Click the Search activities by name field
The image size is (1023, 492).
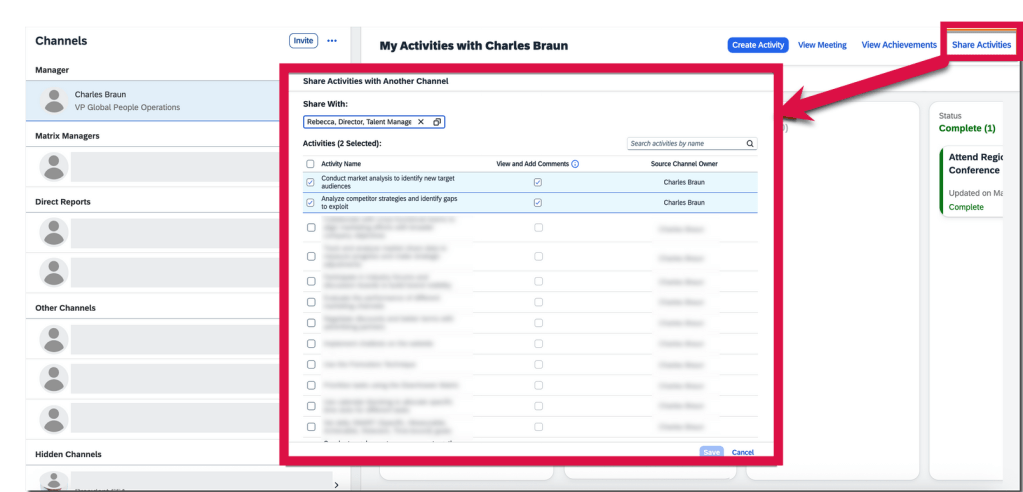coord(685,144)
